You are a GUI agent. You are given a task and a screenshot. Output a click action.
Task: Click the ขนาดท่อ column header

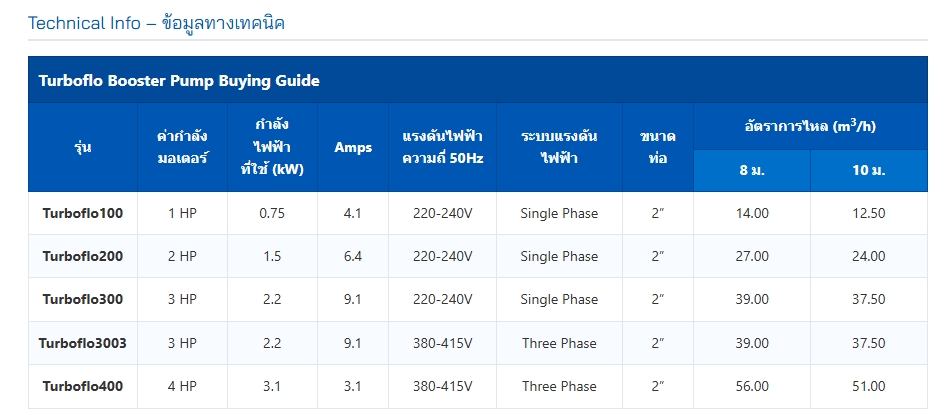click(658, 147)
